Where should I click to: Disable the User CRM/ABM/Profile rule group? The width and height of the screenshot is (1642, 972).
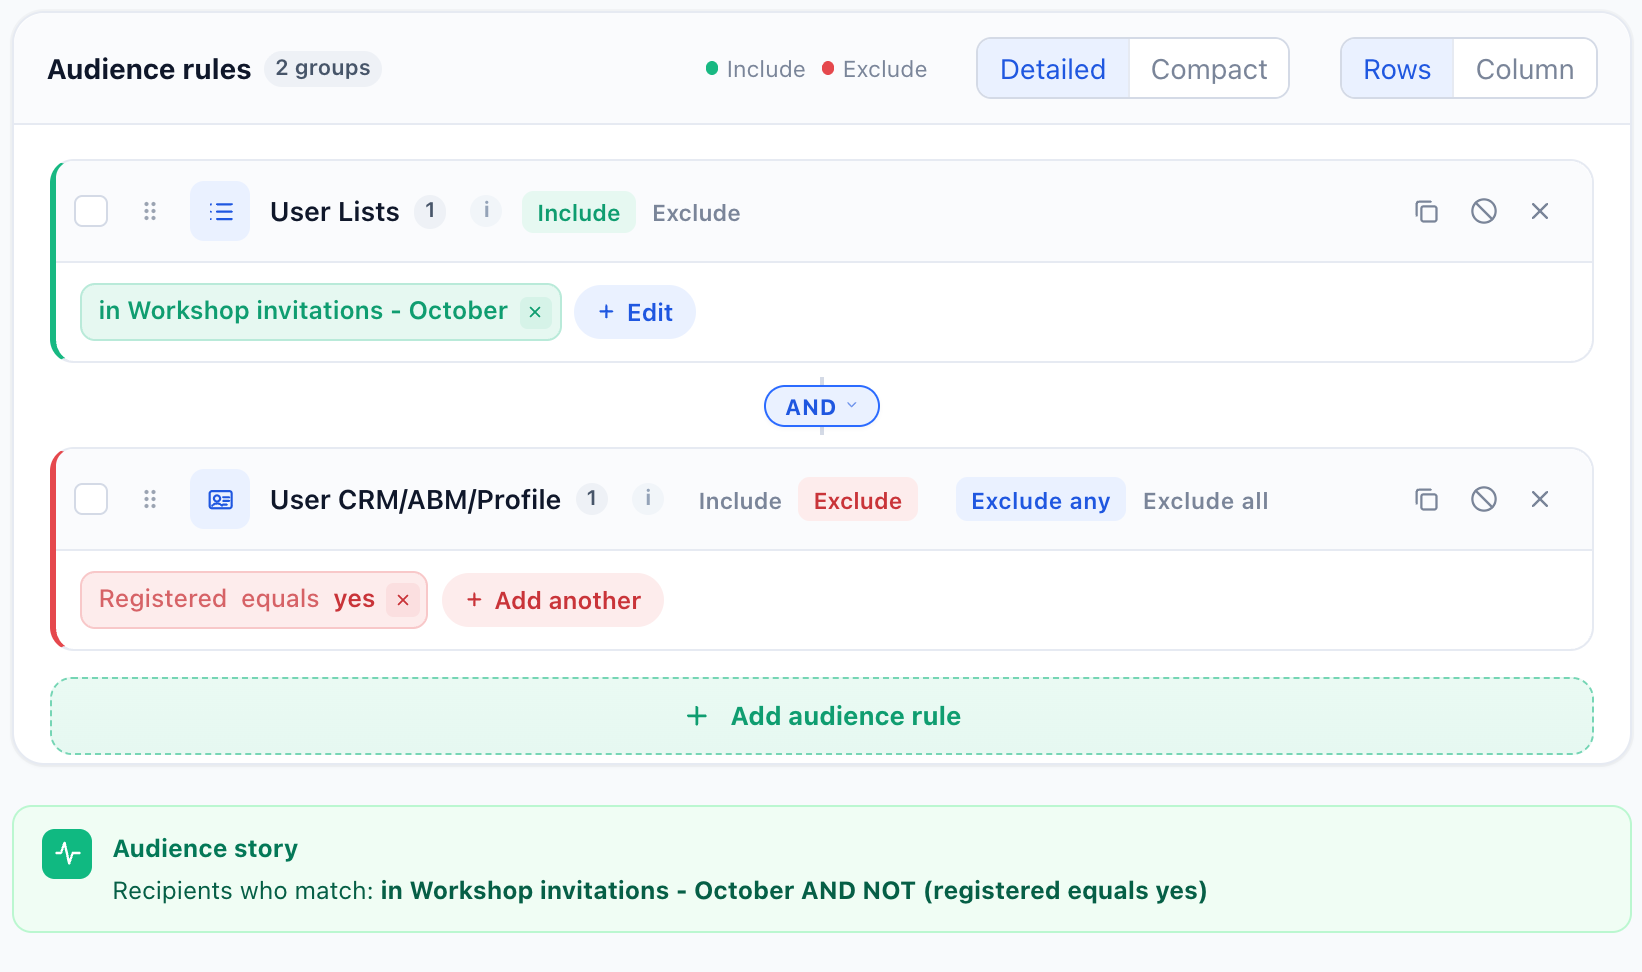point(1484,499)
